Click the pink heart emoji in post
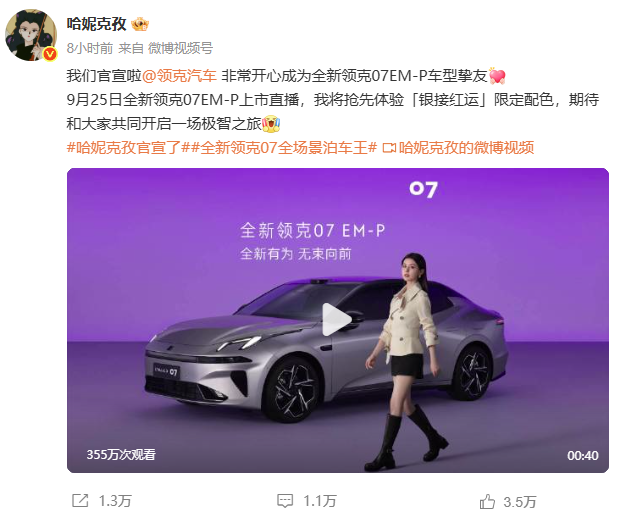The height and width of the screenshot is (515, 623). click(497, 76)
